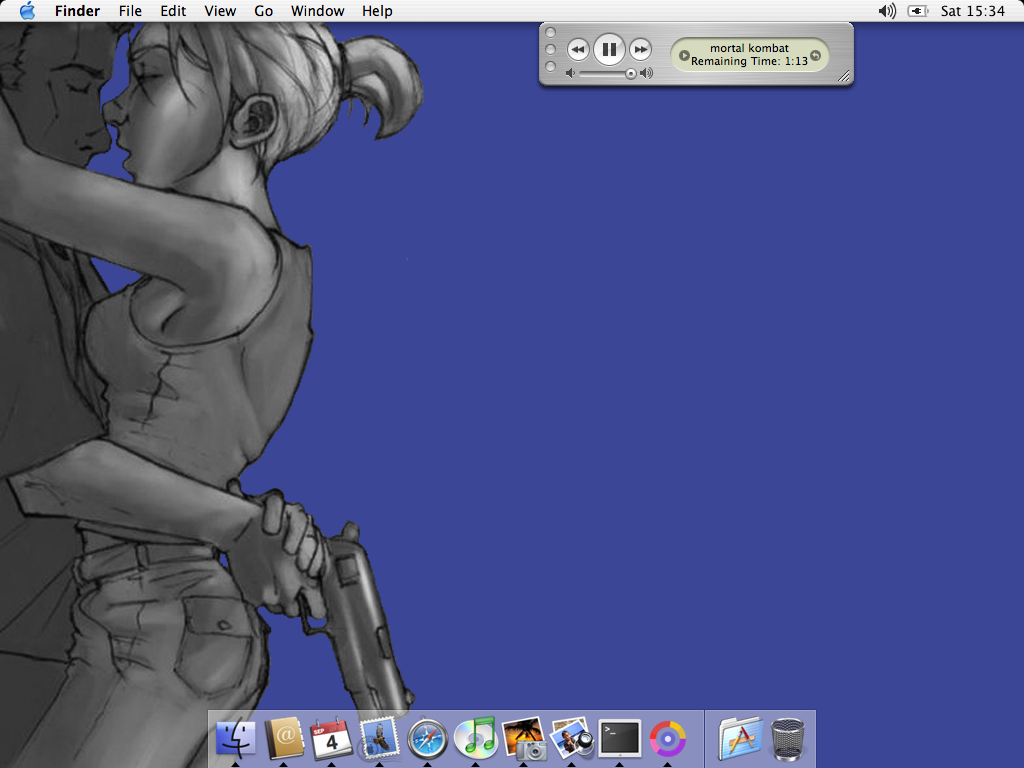The width and height of the screenshot is (1024, 768).
Task: Open Finder from the Dock
Action: coord(235,738)
